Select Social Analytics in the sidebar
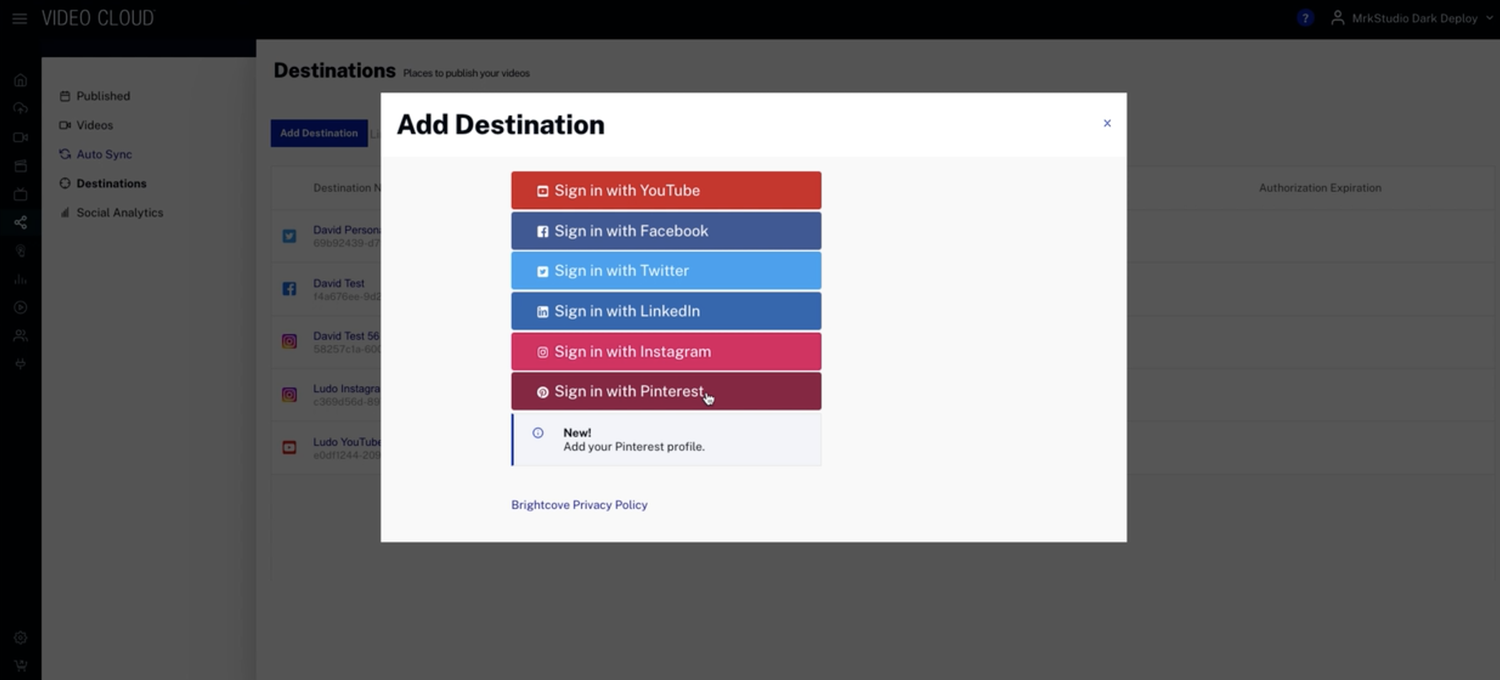Viewport: 1500px width, 680px height. click(119, 212)
